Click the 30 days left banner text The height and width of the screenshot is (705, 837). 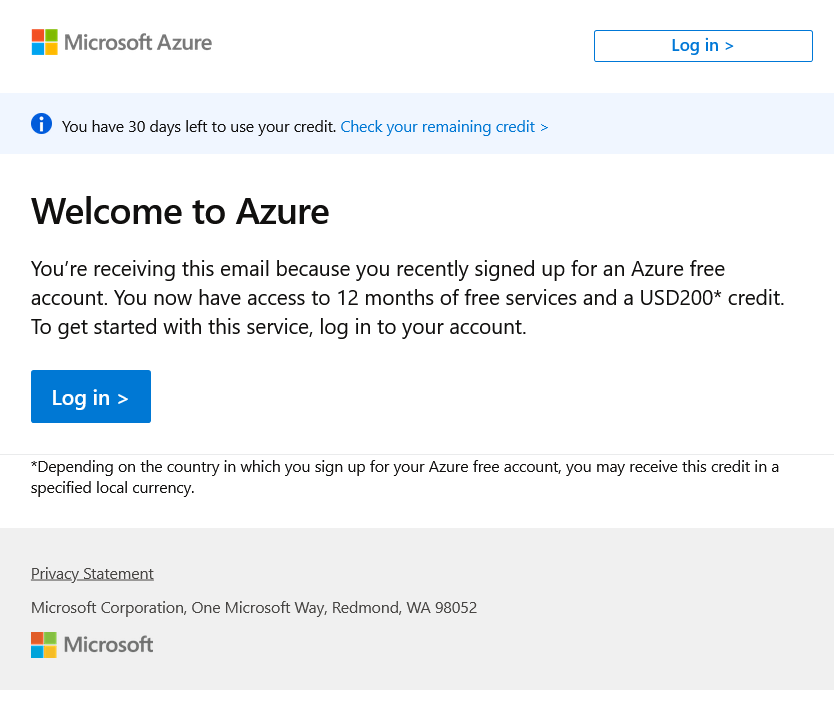click(x=199, y=127)
